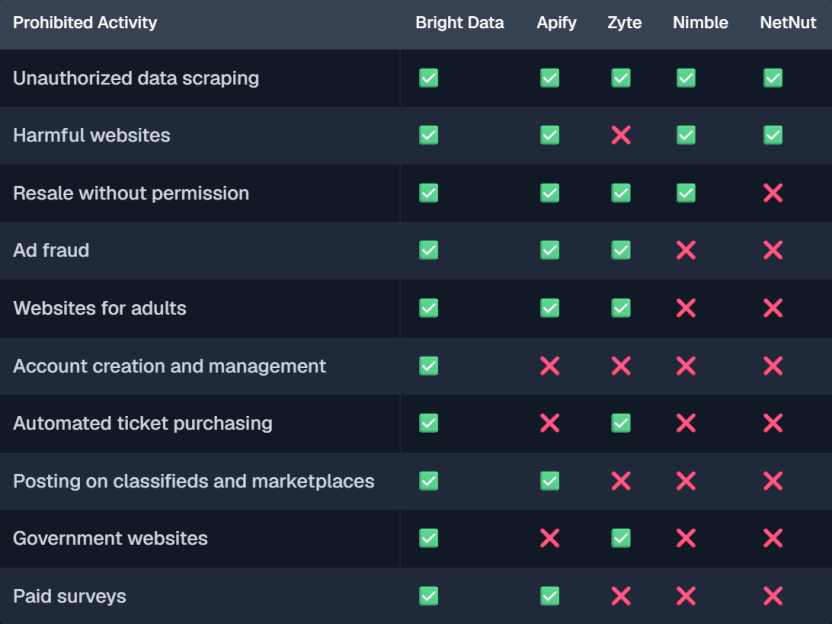
Task: Click Apify red cross for Account creation and management
Action: pyautogui.click(x=549, y=366)
